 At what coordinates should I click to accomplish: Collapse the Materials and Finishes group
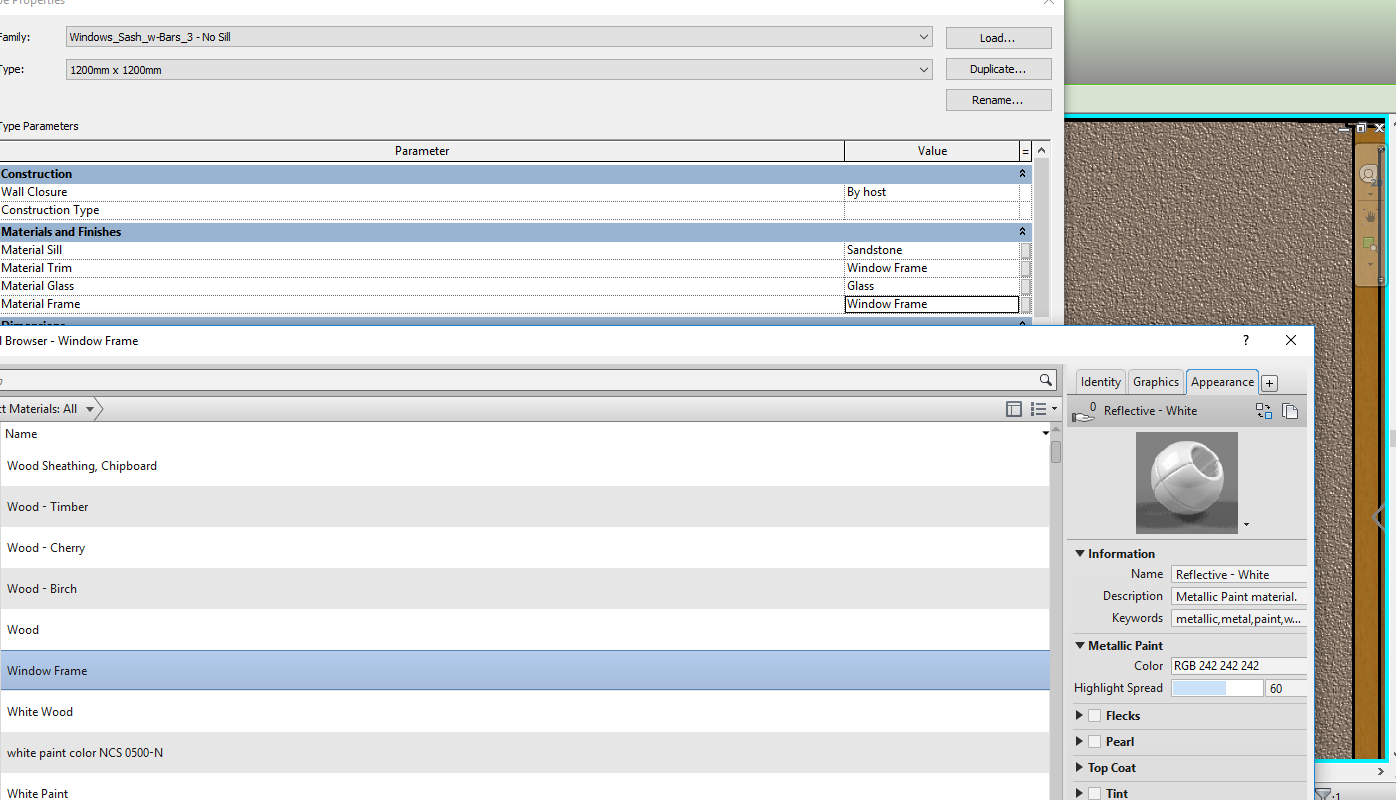(1022, 232)
